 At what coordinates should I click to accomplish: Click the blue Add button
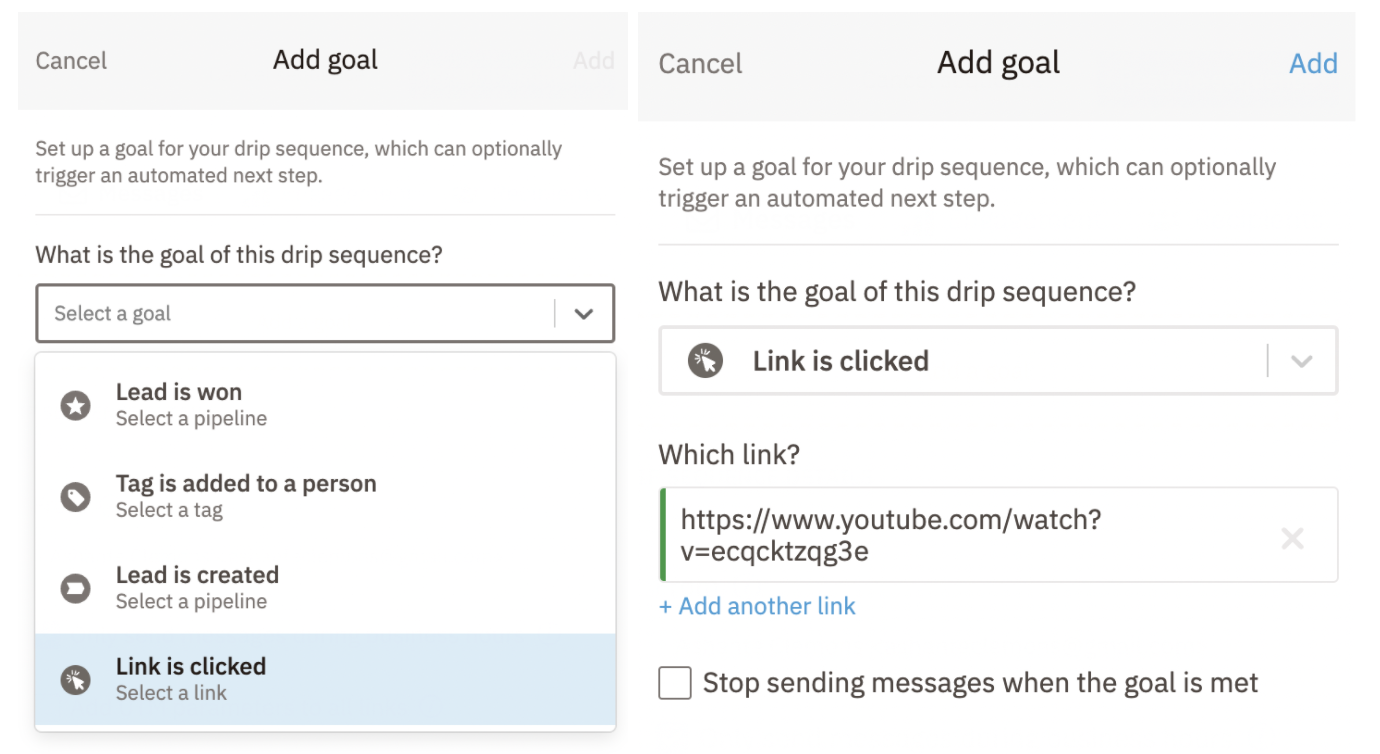(x=1312, y=64)
